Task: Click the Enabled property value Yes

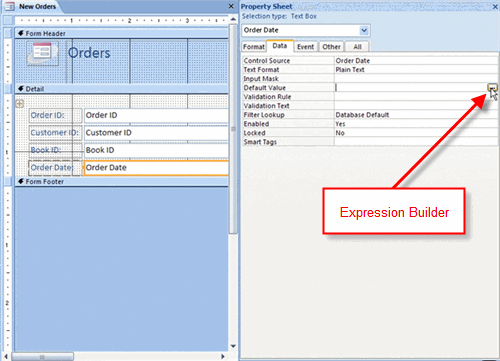Action: (x=416, y=124)
